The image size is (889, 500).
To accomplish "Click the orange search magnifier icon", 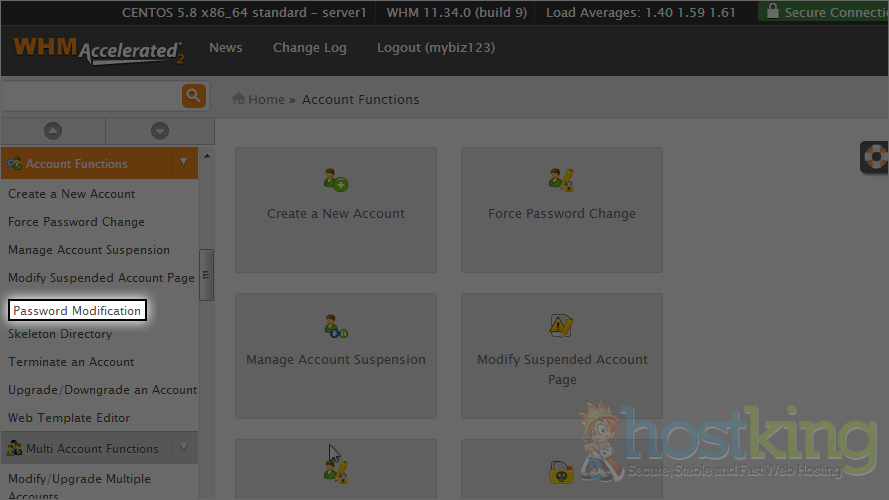I will click(x=193, y=96).
